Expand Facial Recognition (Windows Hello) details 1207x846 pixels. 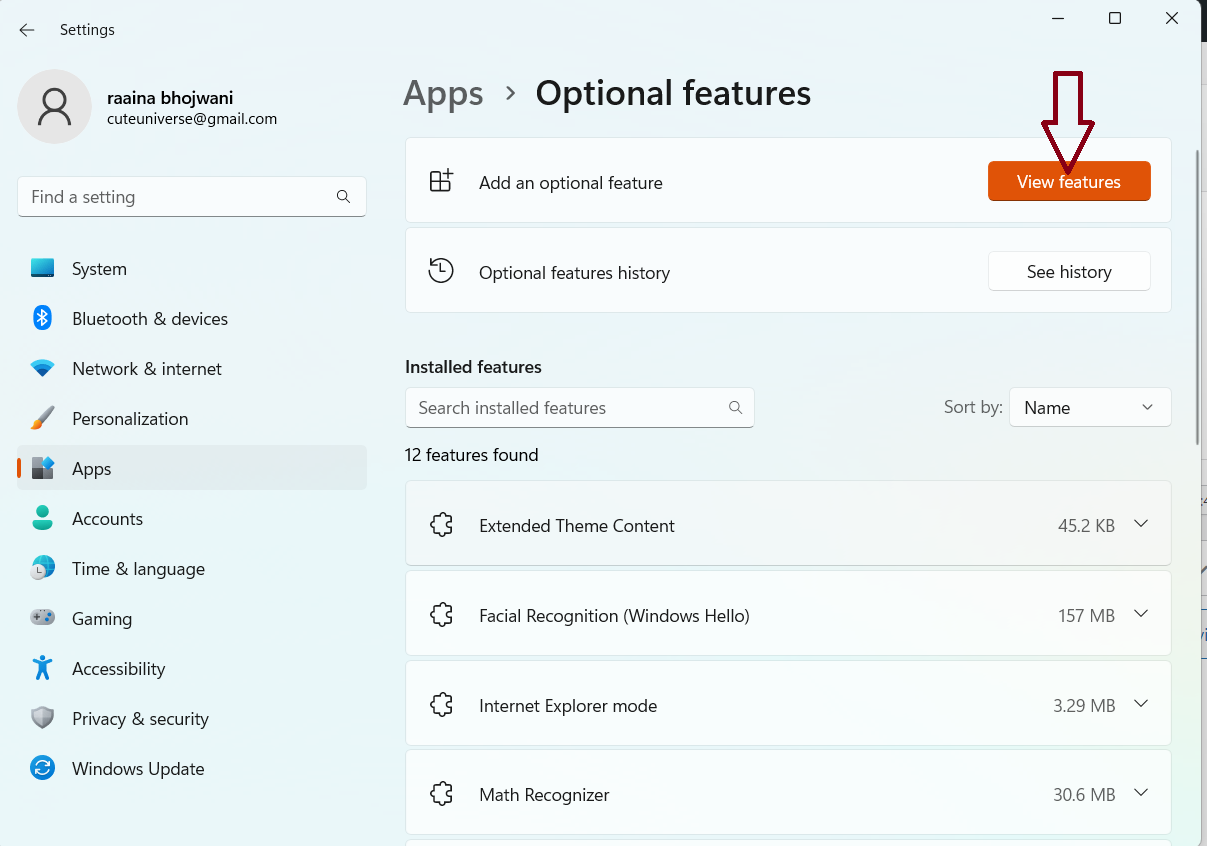click(1141, 615)
